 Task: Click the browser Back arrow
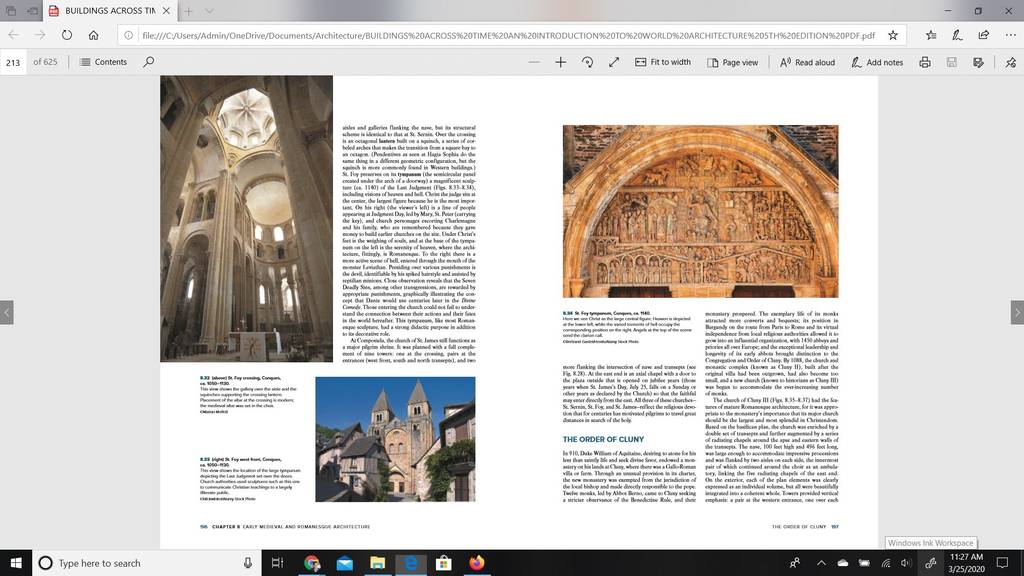tap(14, 35)
